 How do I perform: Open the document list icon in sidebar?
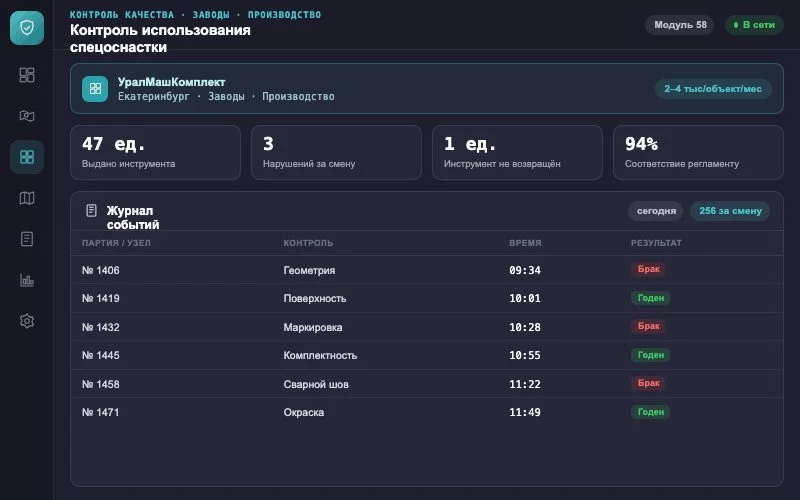click(27, 239)
